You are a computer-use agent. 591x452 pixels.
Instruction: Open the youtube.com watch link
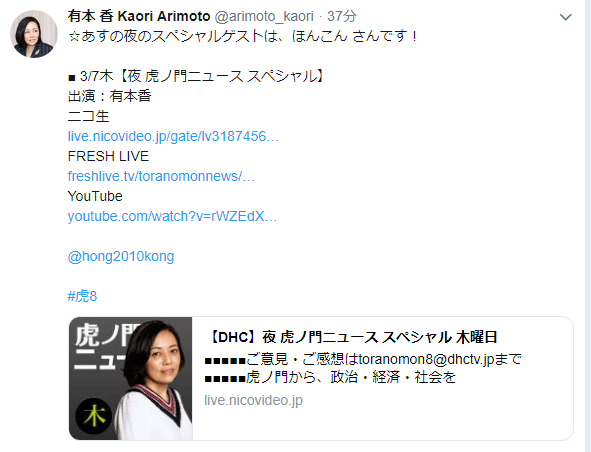(172, 216)
